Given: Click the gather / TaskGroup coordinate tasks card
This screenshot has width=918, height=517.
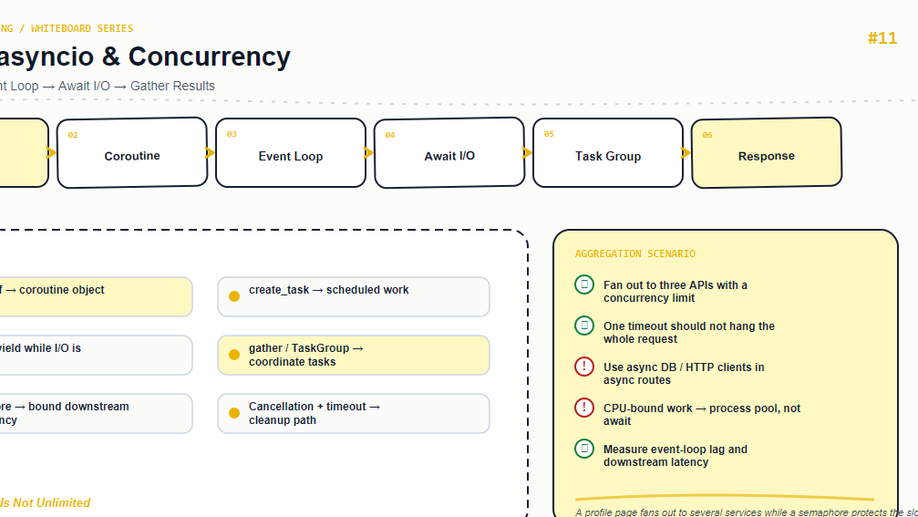Looking at the screenshot, I should [x=354, y=355].
